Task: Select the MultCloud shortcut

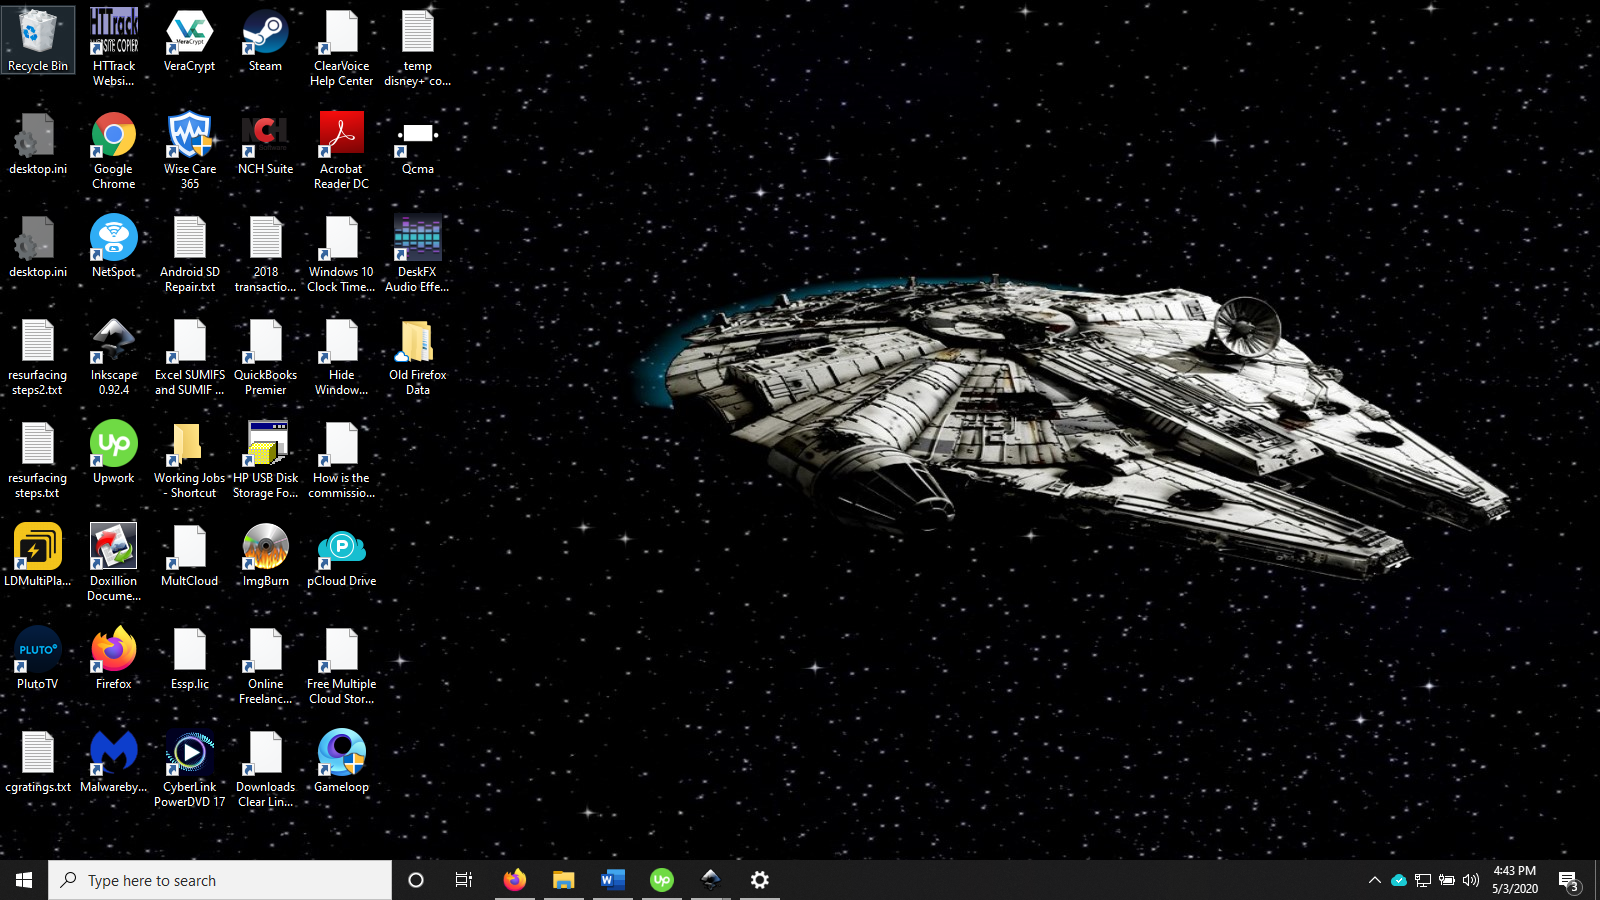Action: (x=190, y=555)
